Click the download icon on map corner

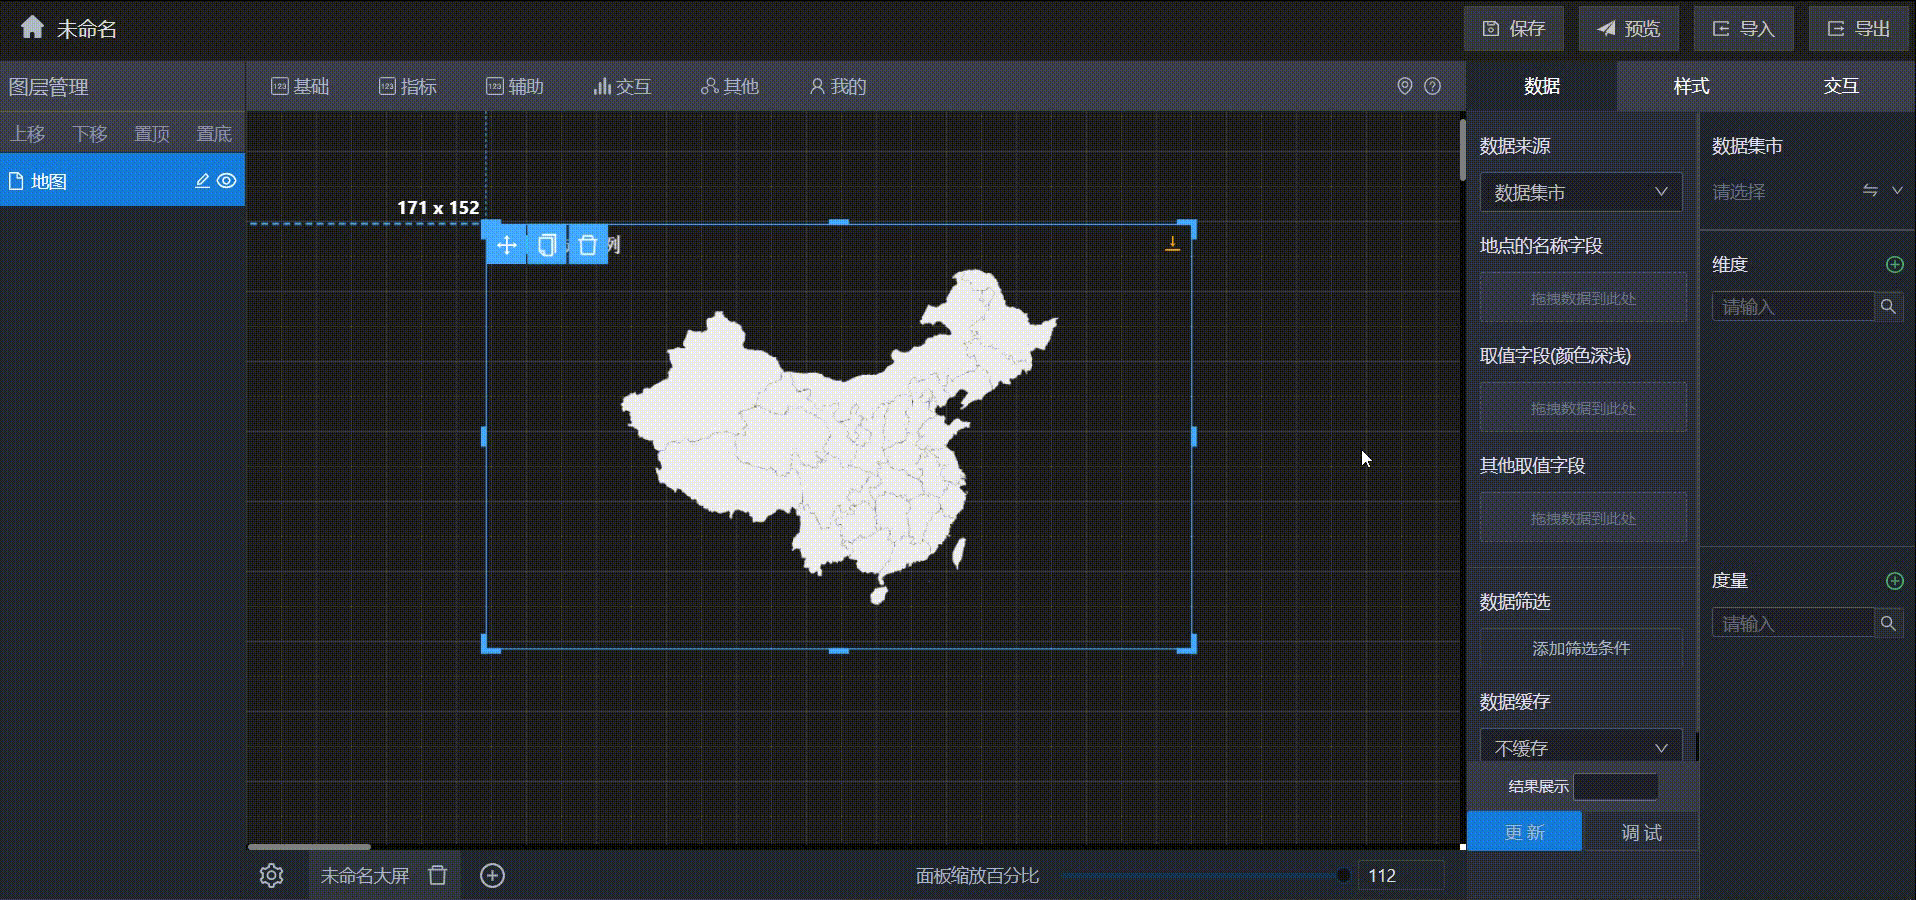click(x=1172, y=243)
